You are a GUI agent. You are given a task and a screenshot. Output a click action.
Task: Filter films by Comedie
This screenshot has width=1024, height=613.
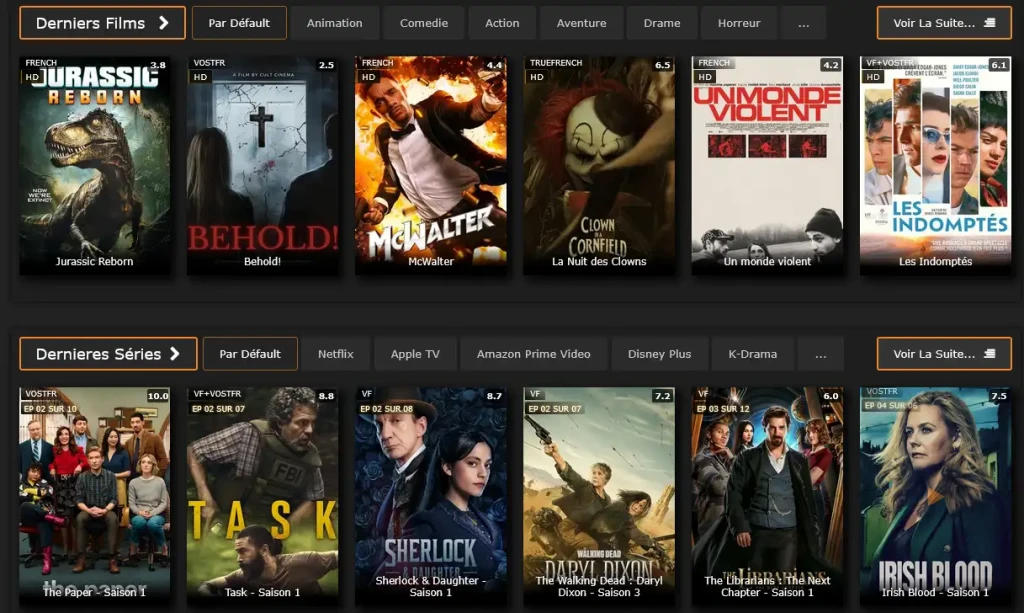(x=424, y=23)
